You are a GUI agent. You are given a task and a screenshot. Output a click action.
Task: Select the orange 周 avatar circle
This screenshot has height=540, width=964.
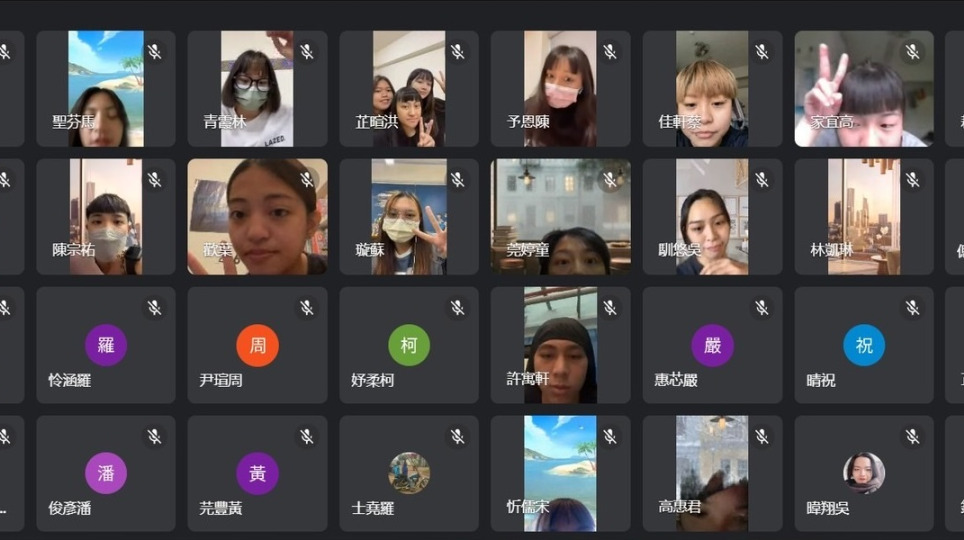pos(258,345)
